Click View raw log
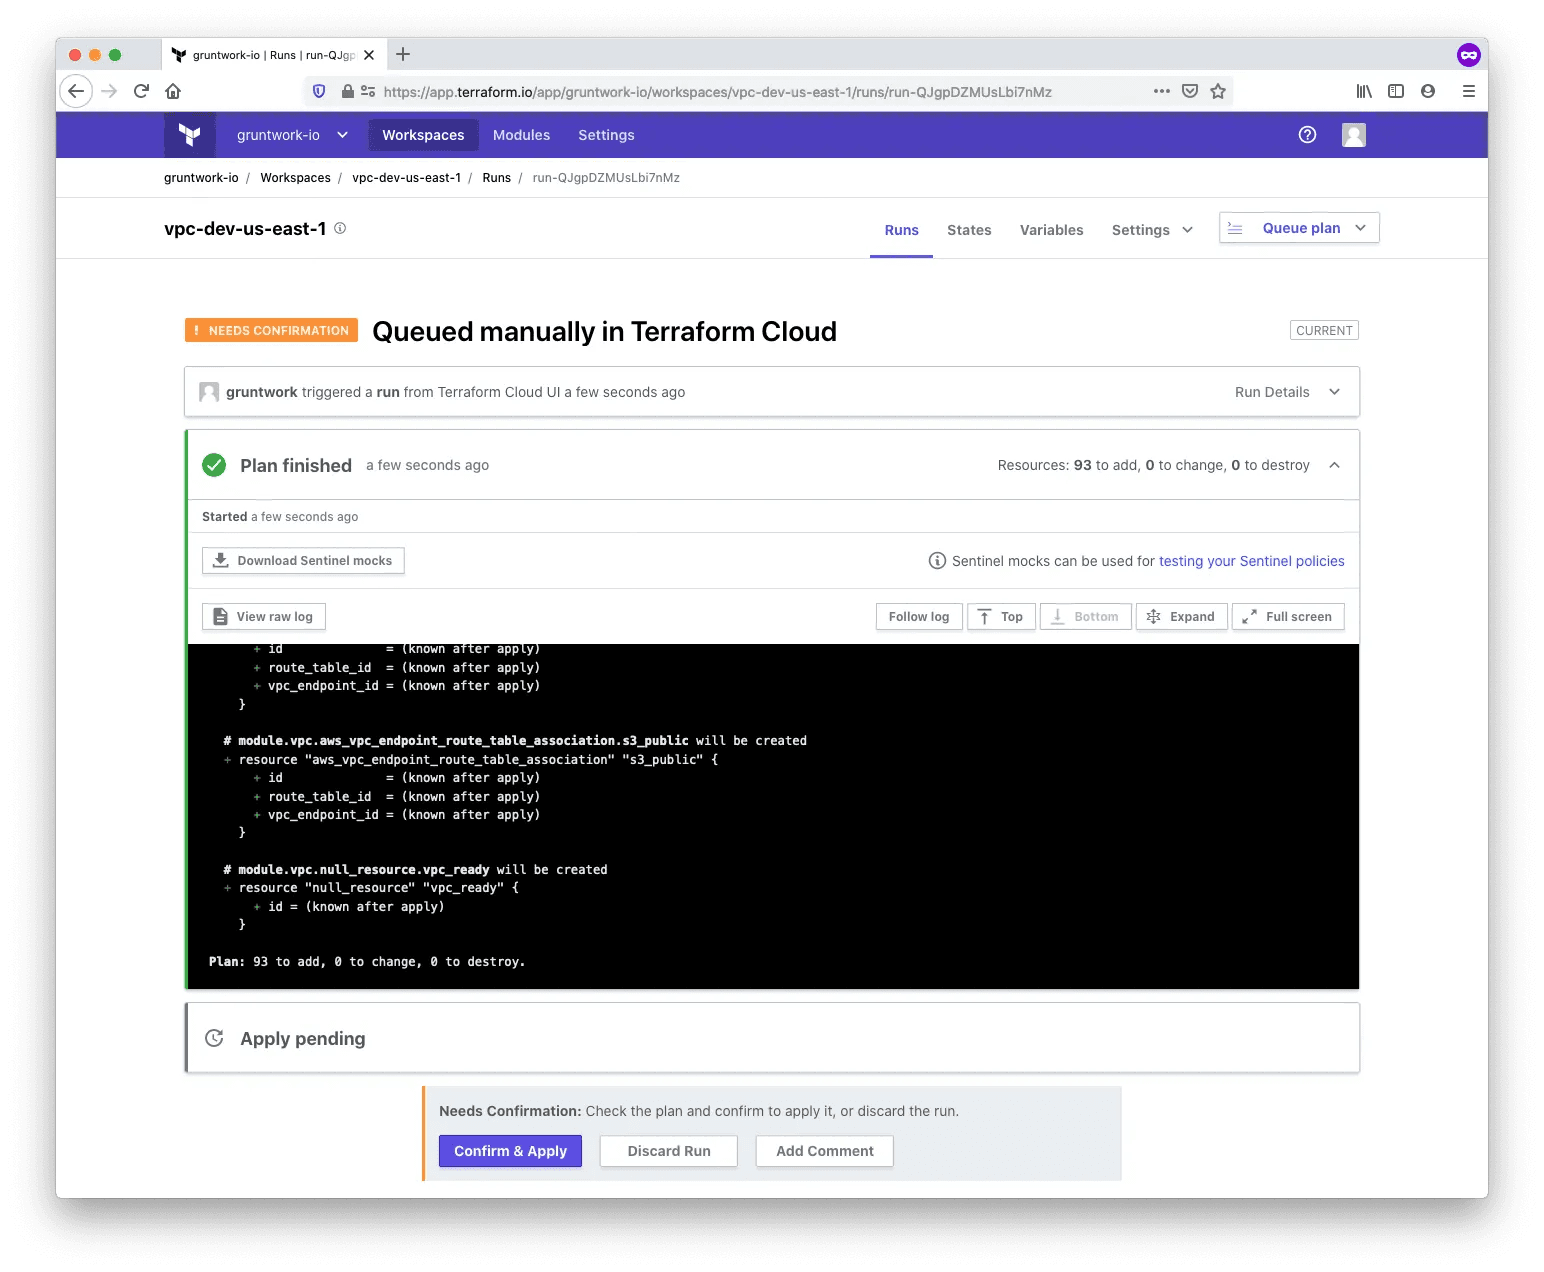The image size is (1544, 1272). point(264,617)
